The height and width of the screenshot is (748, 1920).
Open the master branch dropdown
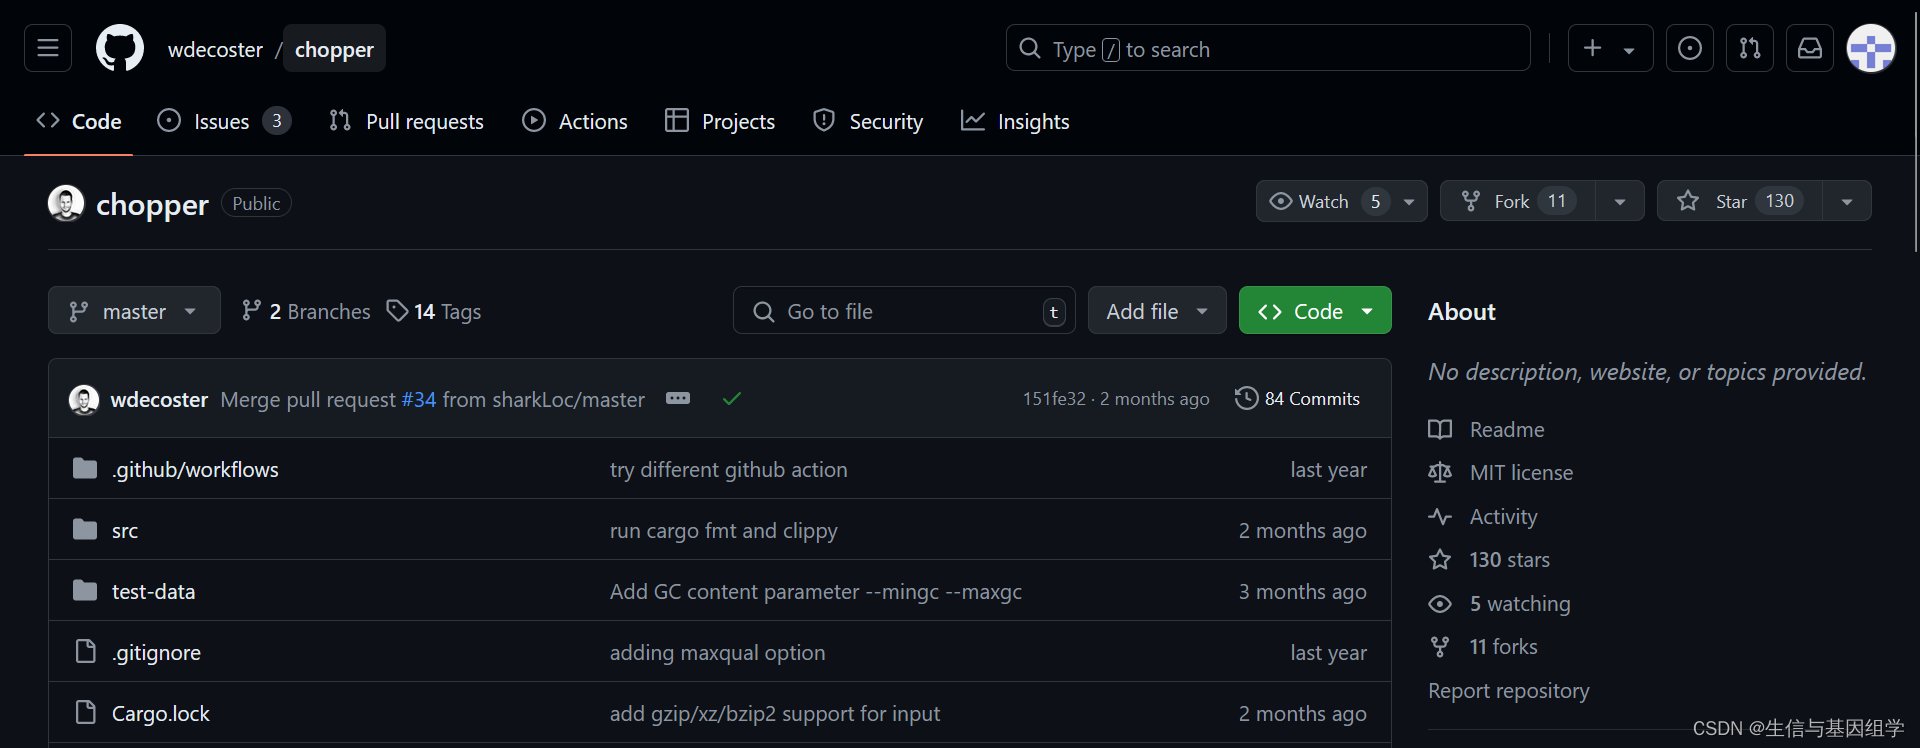click(134, 311)
